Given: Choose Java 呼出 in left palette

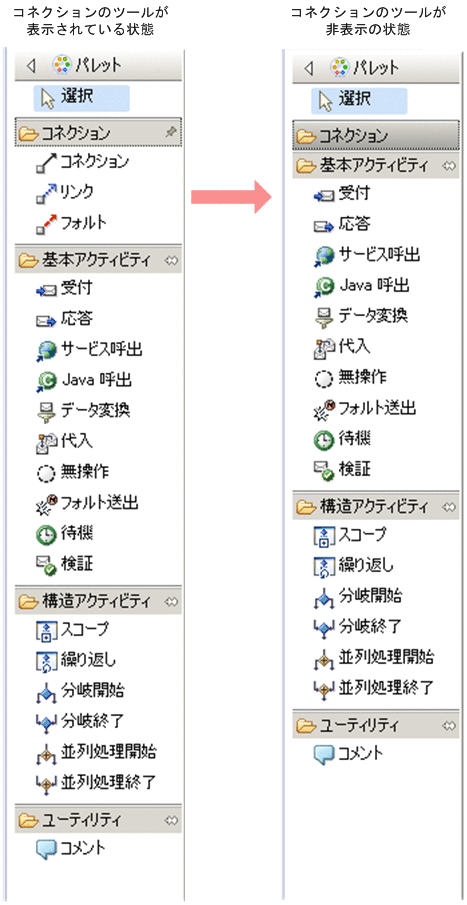Looking at the screenshot, I should [84, 380].
